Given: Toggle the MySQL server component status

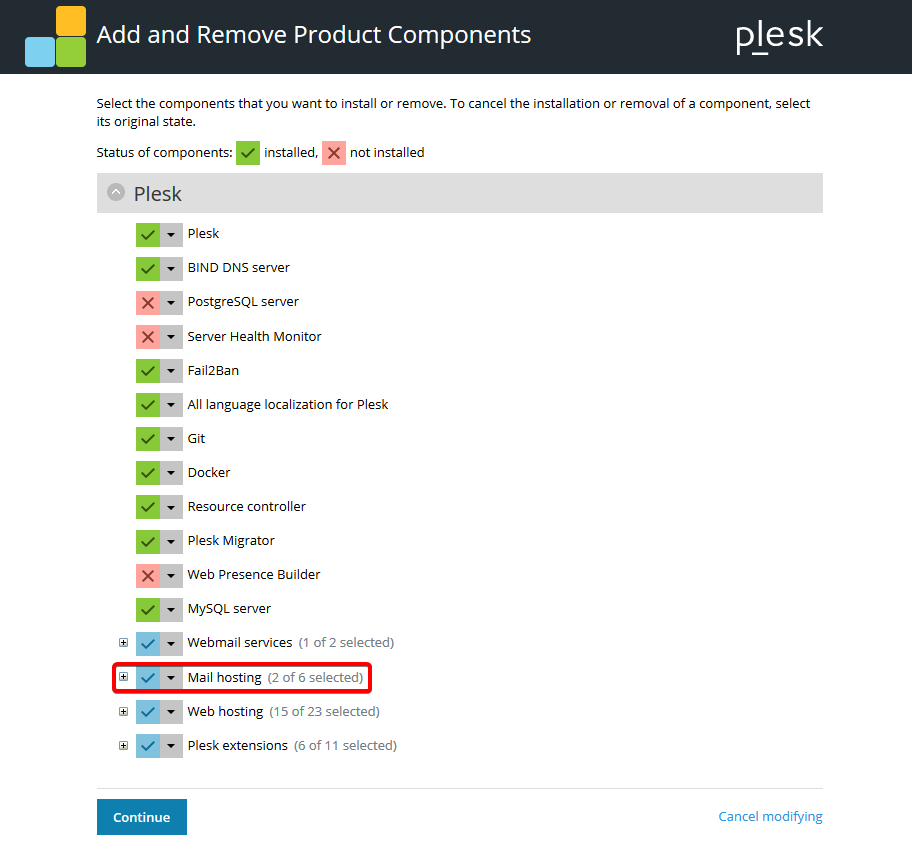Looking at the screenshot, I should [x=145, y=608].
